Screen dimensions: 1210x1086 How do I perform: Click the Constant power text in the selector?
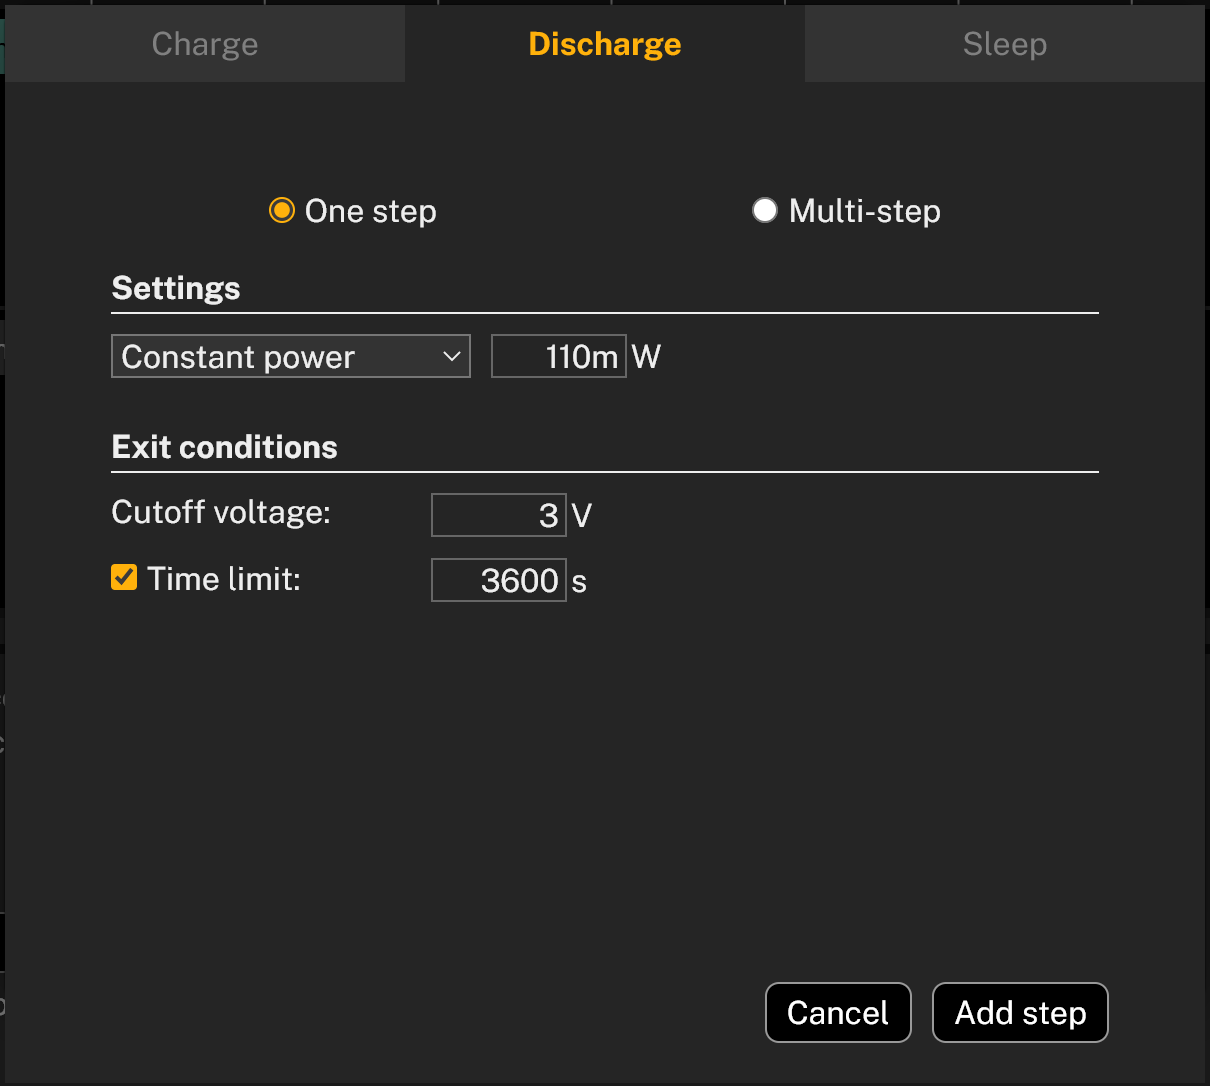(x=236, y=356)
